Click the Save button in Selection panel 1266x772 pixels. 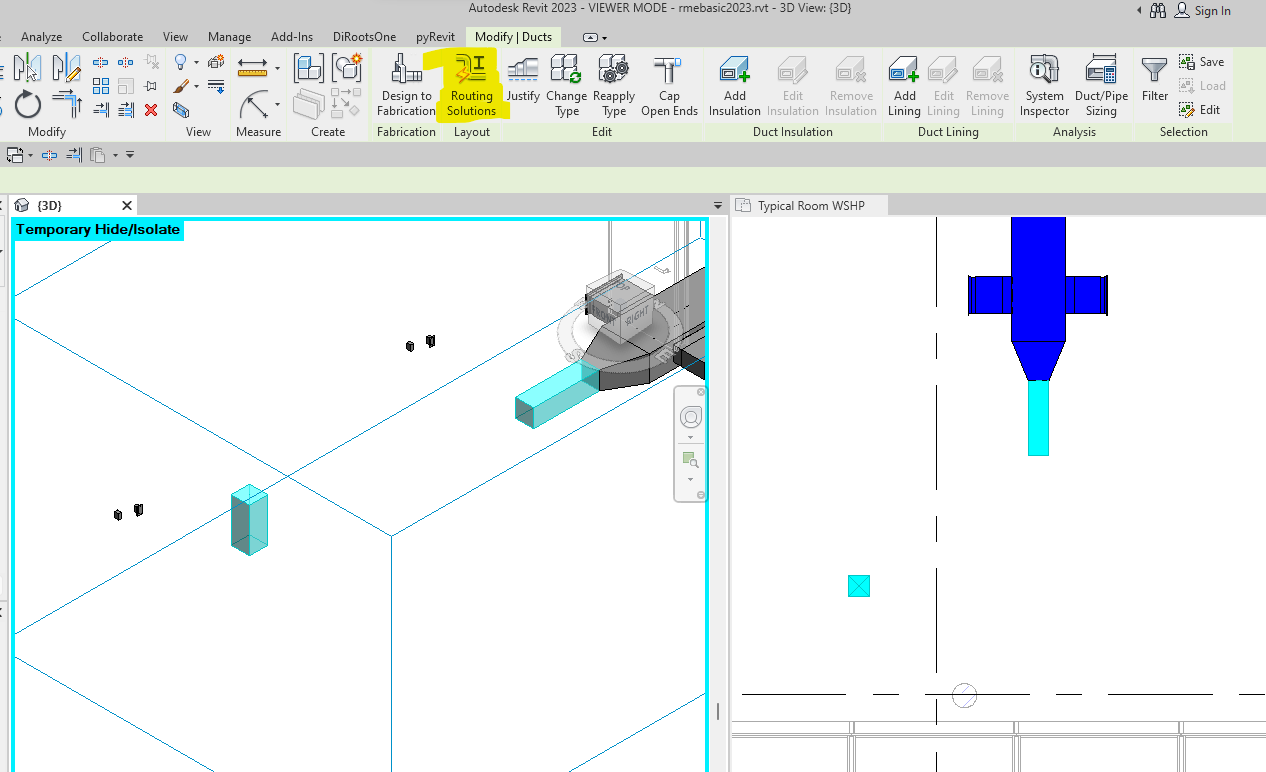click(1202, 61)
